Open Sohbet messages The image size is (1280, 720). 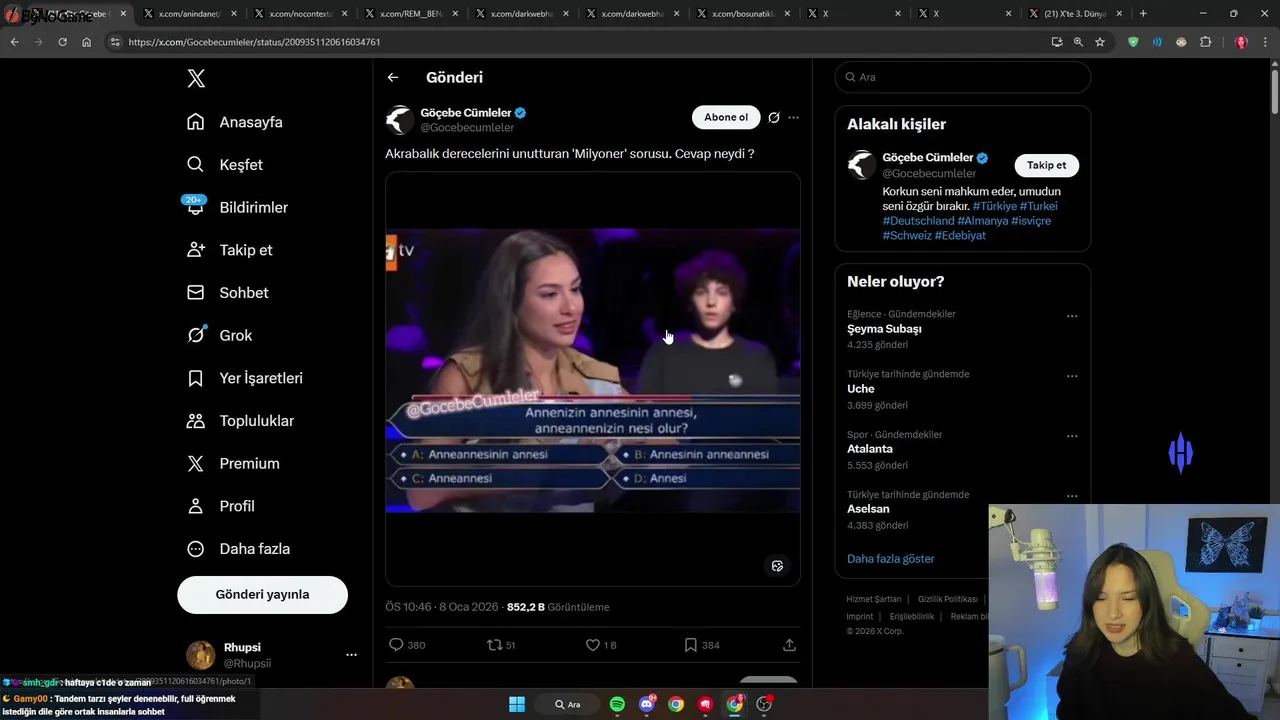click(227, 293)
